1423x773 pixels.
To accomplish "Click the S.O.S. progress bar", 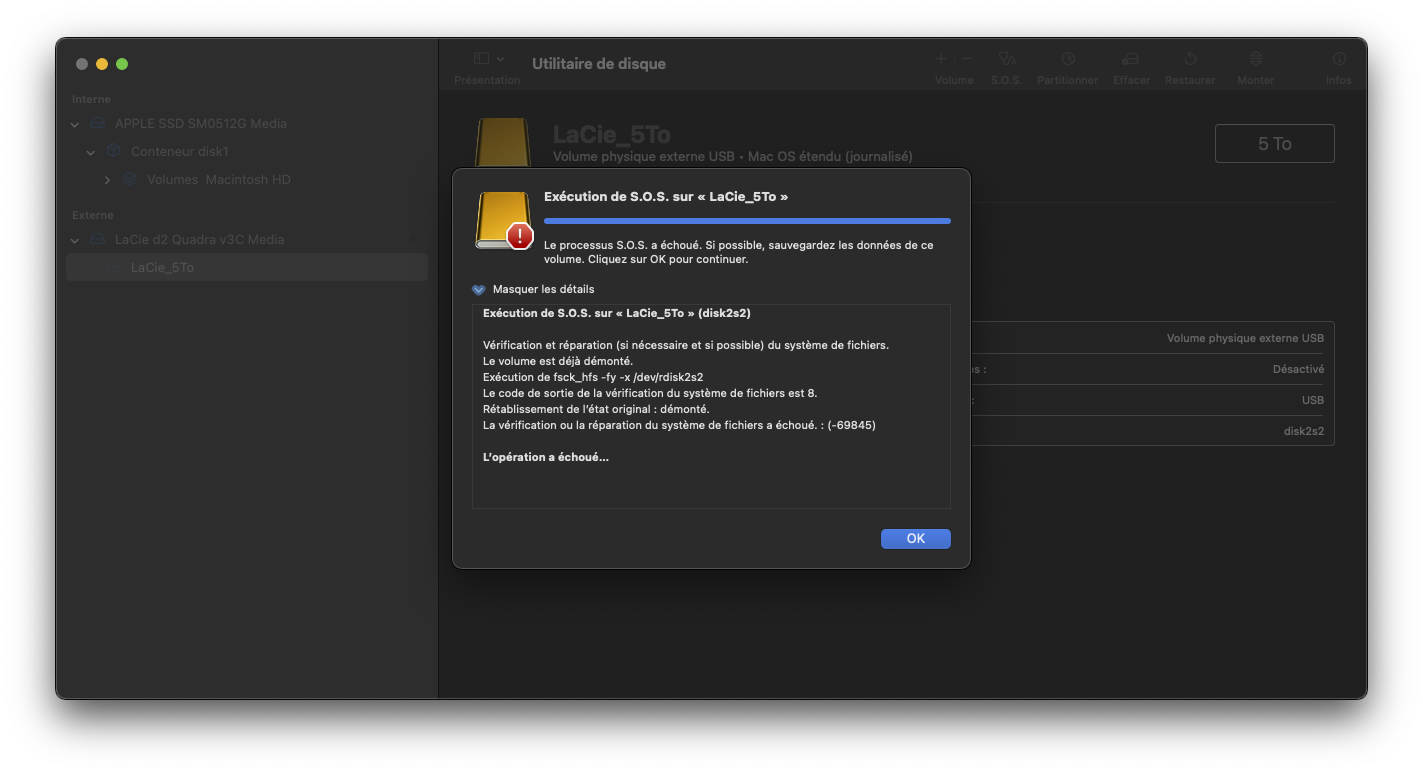I will (746, 220).
